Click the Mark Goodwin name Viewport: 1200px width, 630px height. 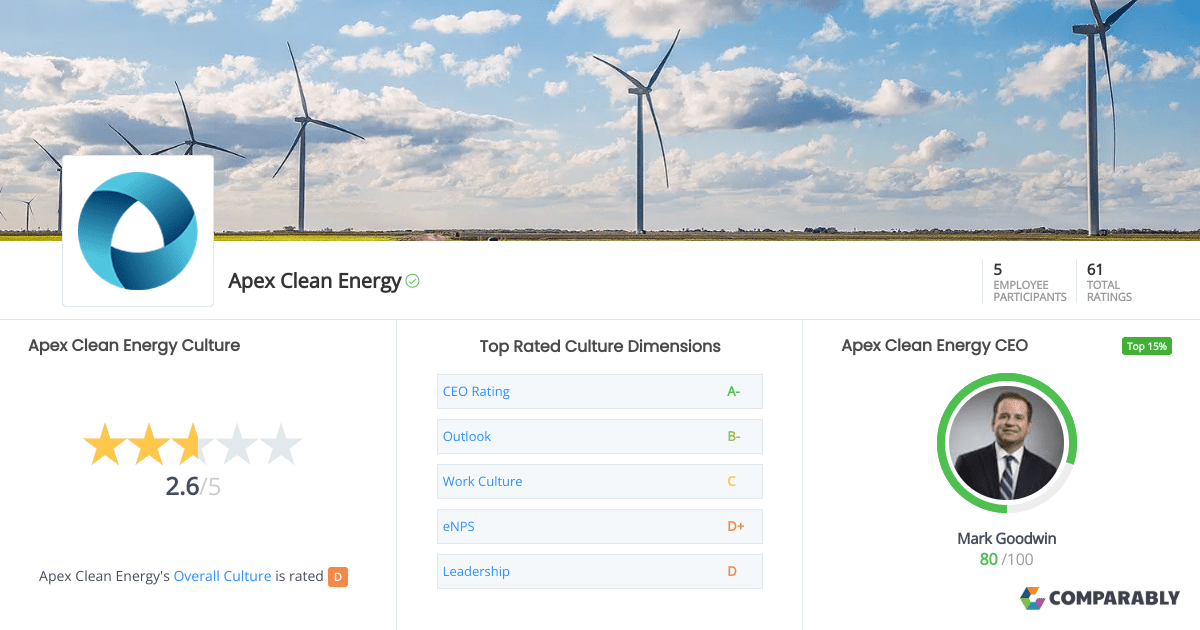(1006, 539)
